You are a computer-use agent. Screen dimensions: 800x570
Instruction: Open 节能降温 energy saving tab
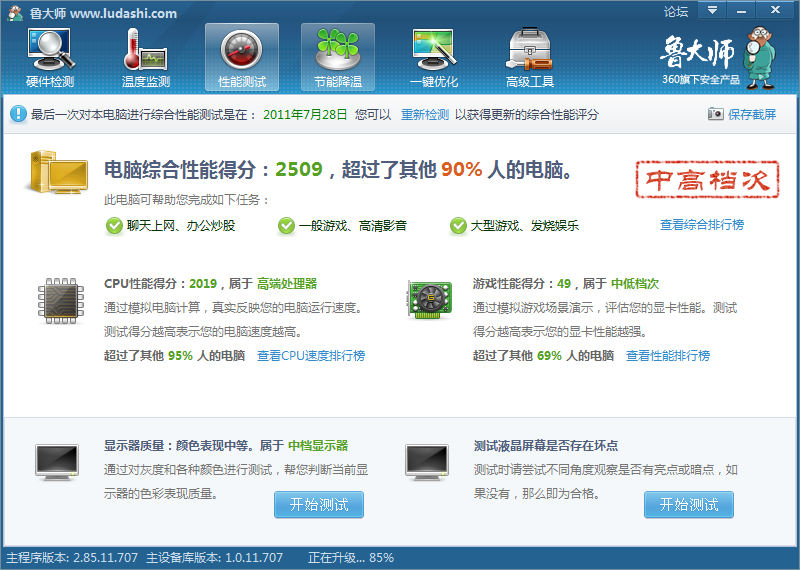pyautogui.click(x=338, y=58)
